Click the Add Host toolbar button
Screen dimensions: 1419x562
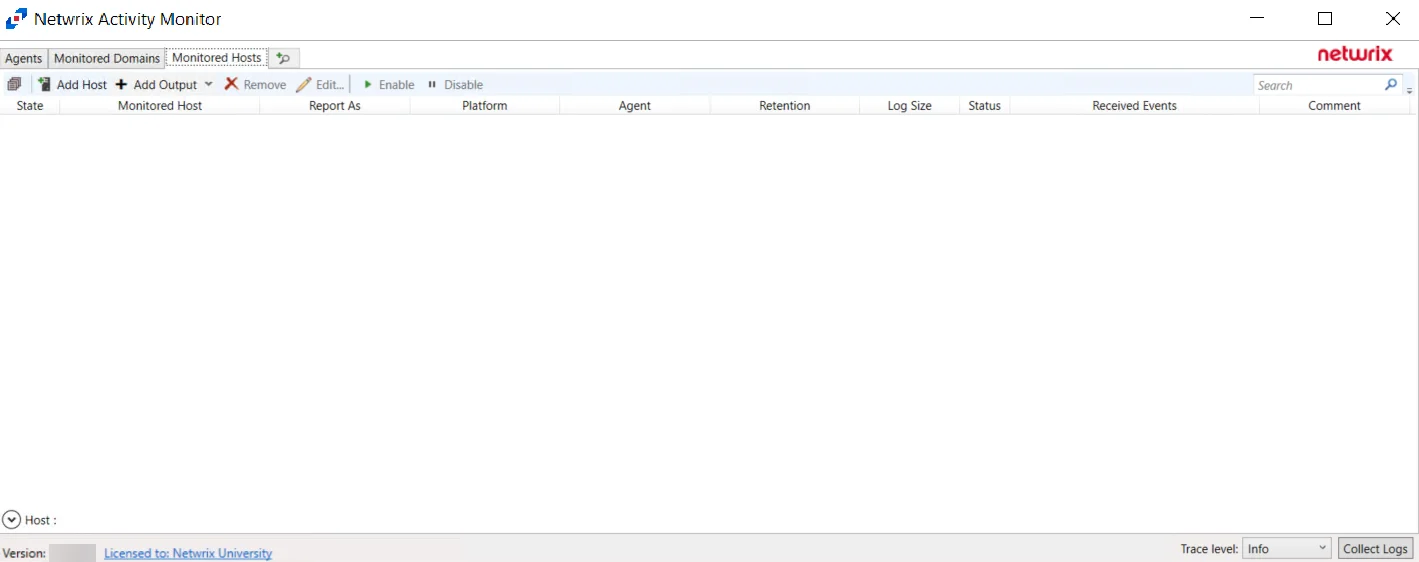(x=72, y=85)
